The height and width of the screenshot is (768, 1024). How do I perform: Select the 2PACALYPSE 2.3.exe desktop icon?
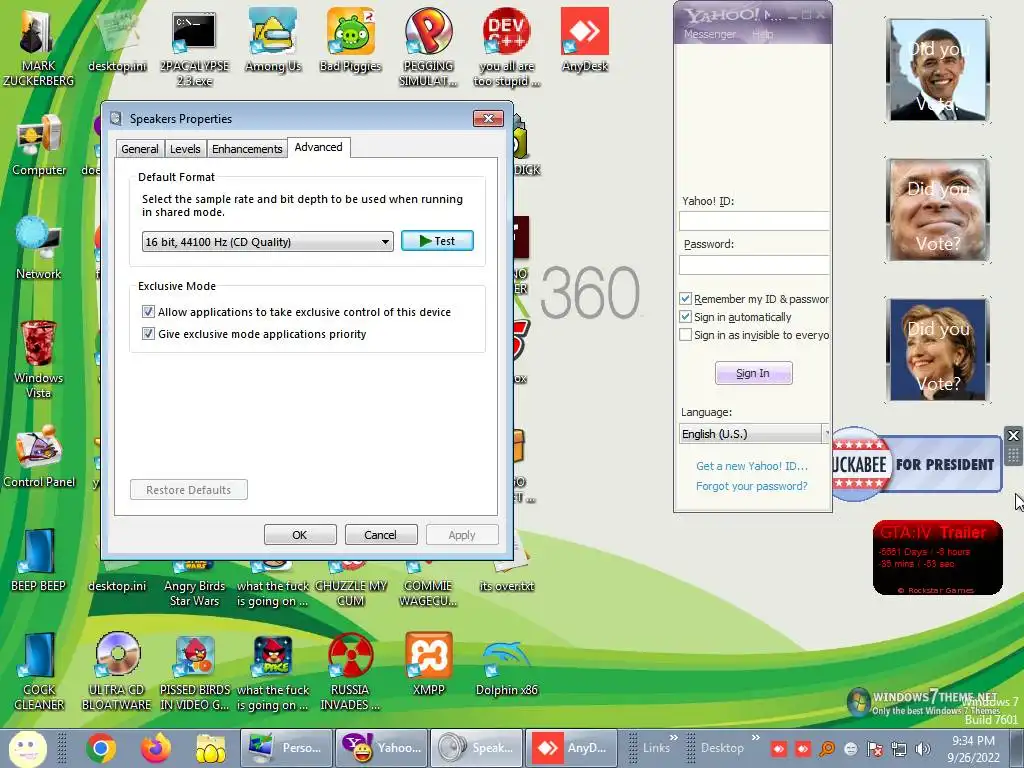click(194, 47)
